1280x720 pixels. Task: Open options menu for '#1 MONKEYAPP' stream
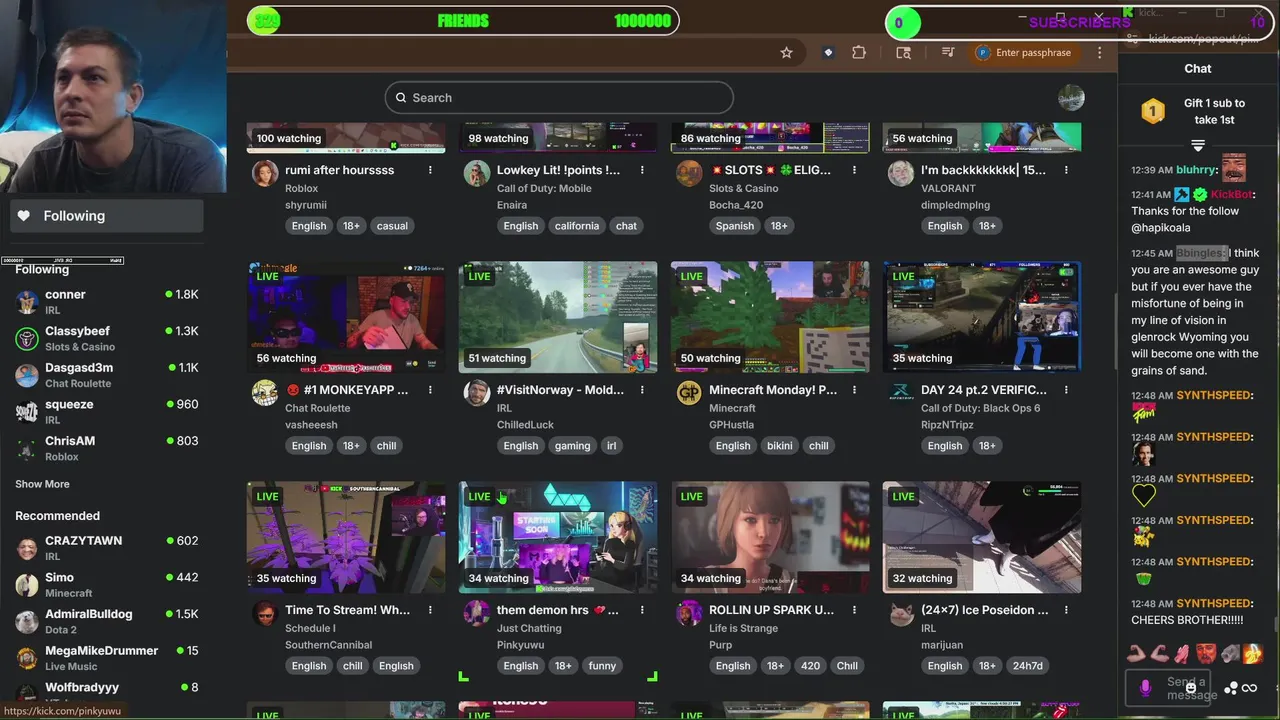click(x=430, y=390)
